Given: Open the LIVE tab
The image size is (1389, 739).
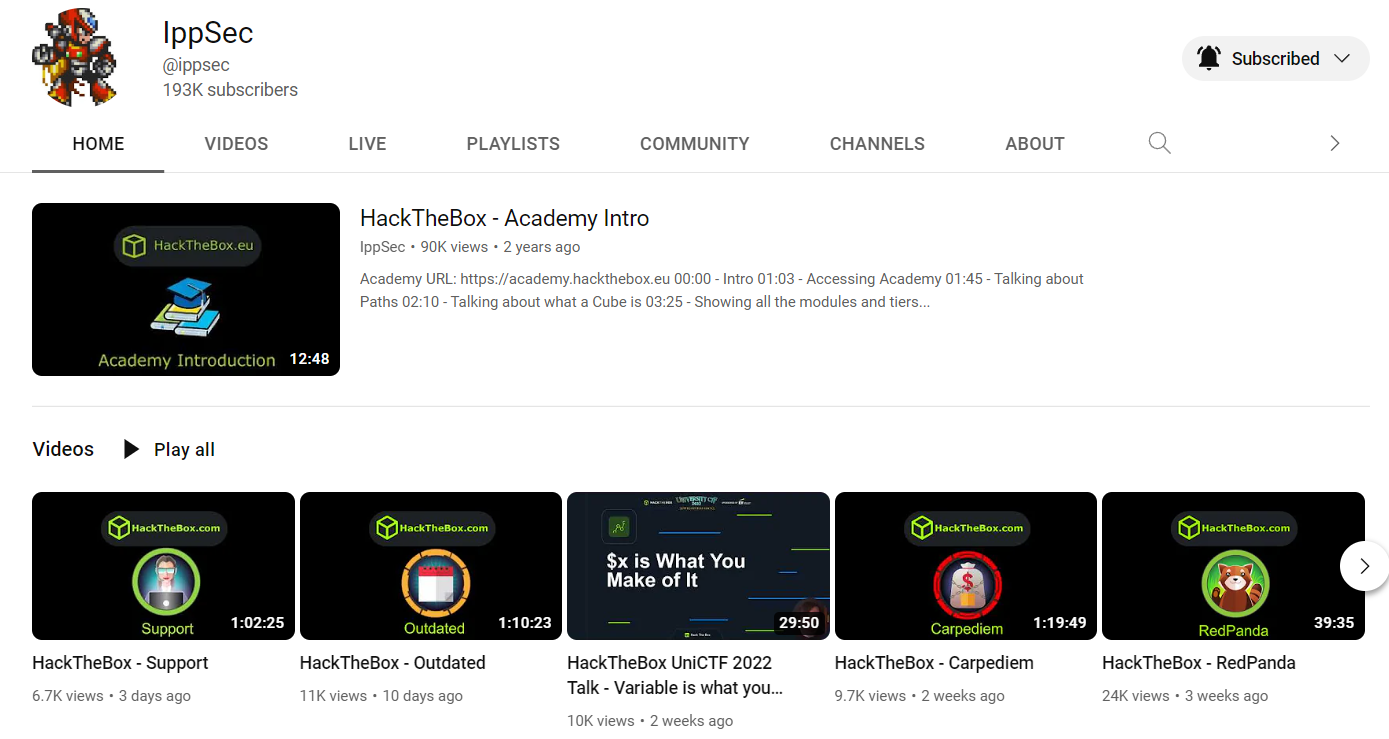Looking at the screenshot, I should coord(367,144).
